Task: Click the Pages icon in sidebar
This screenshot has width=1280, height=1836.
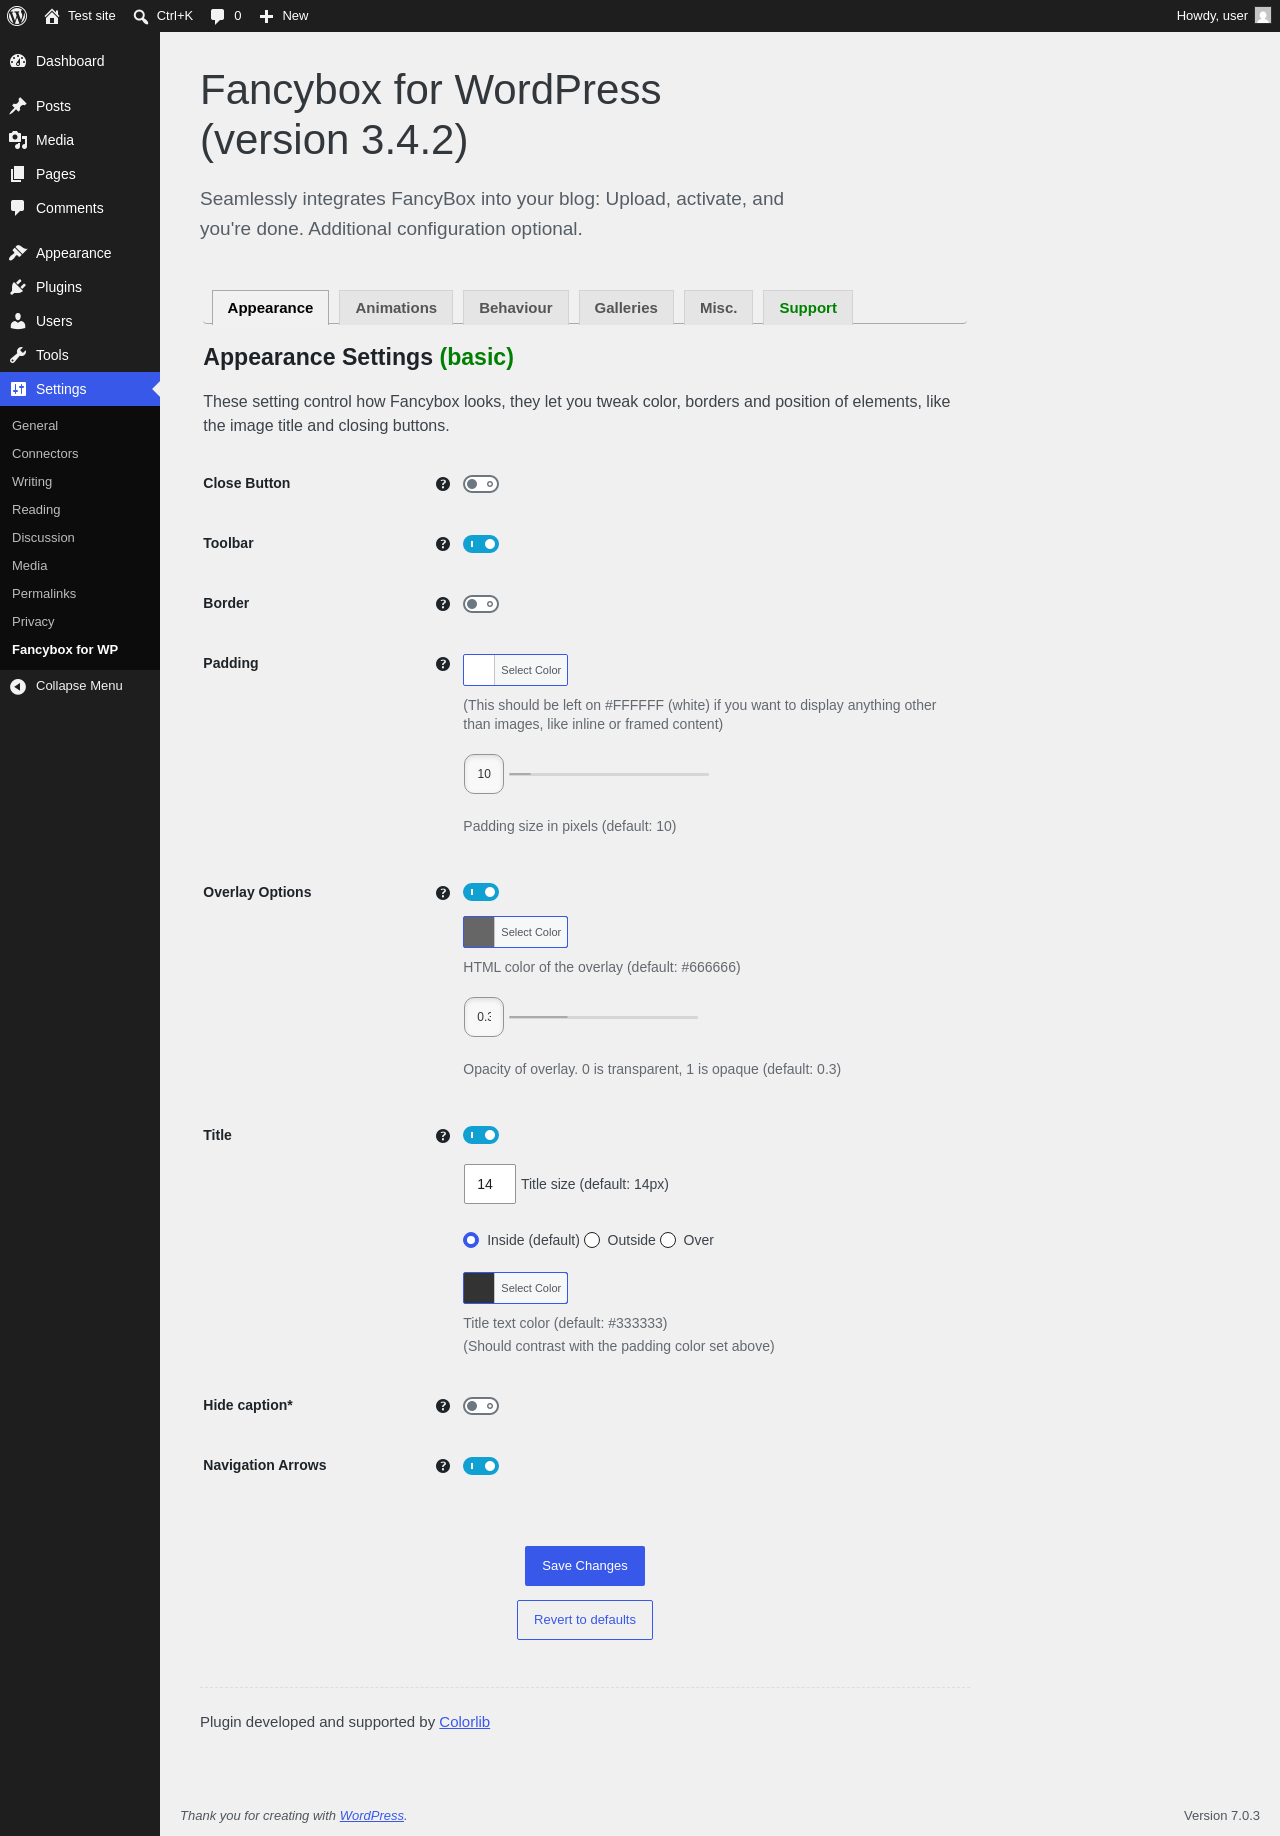Action: pos(18,174)
